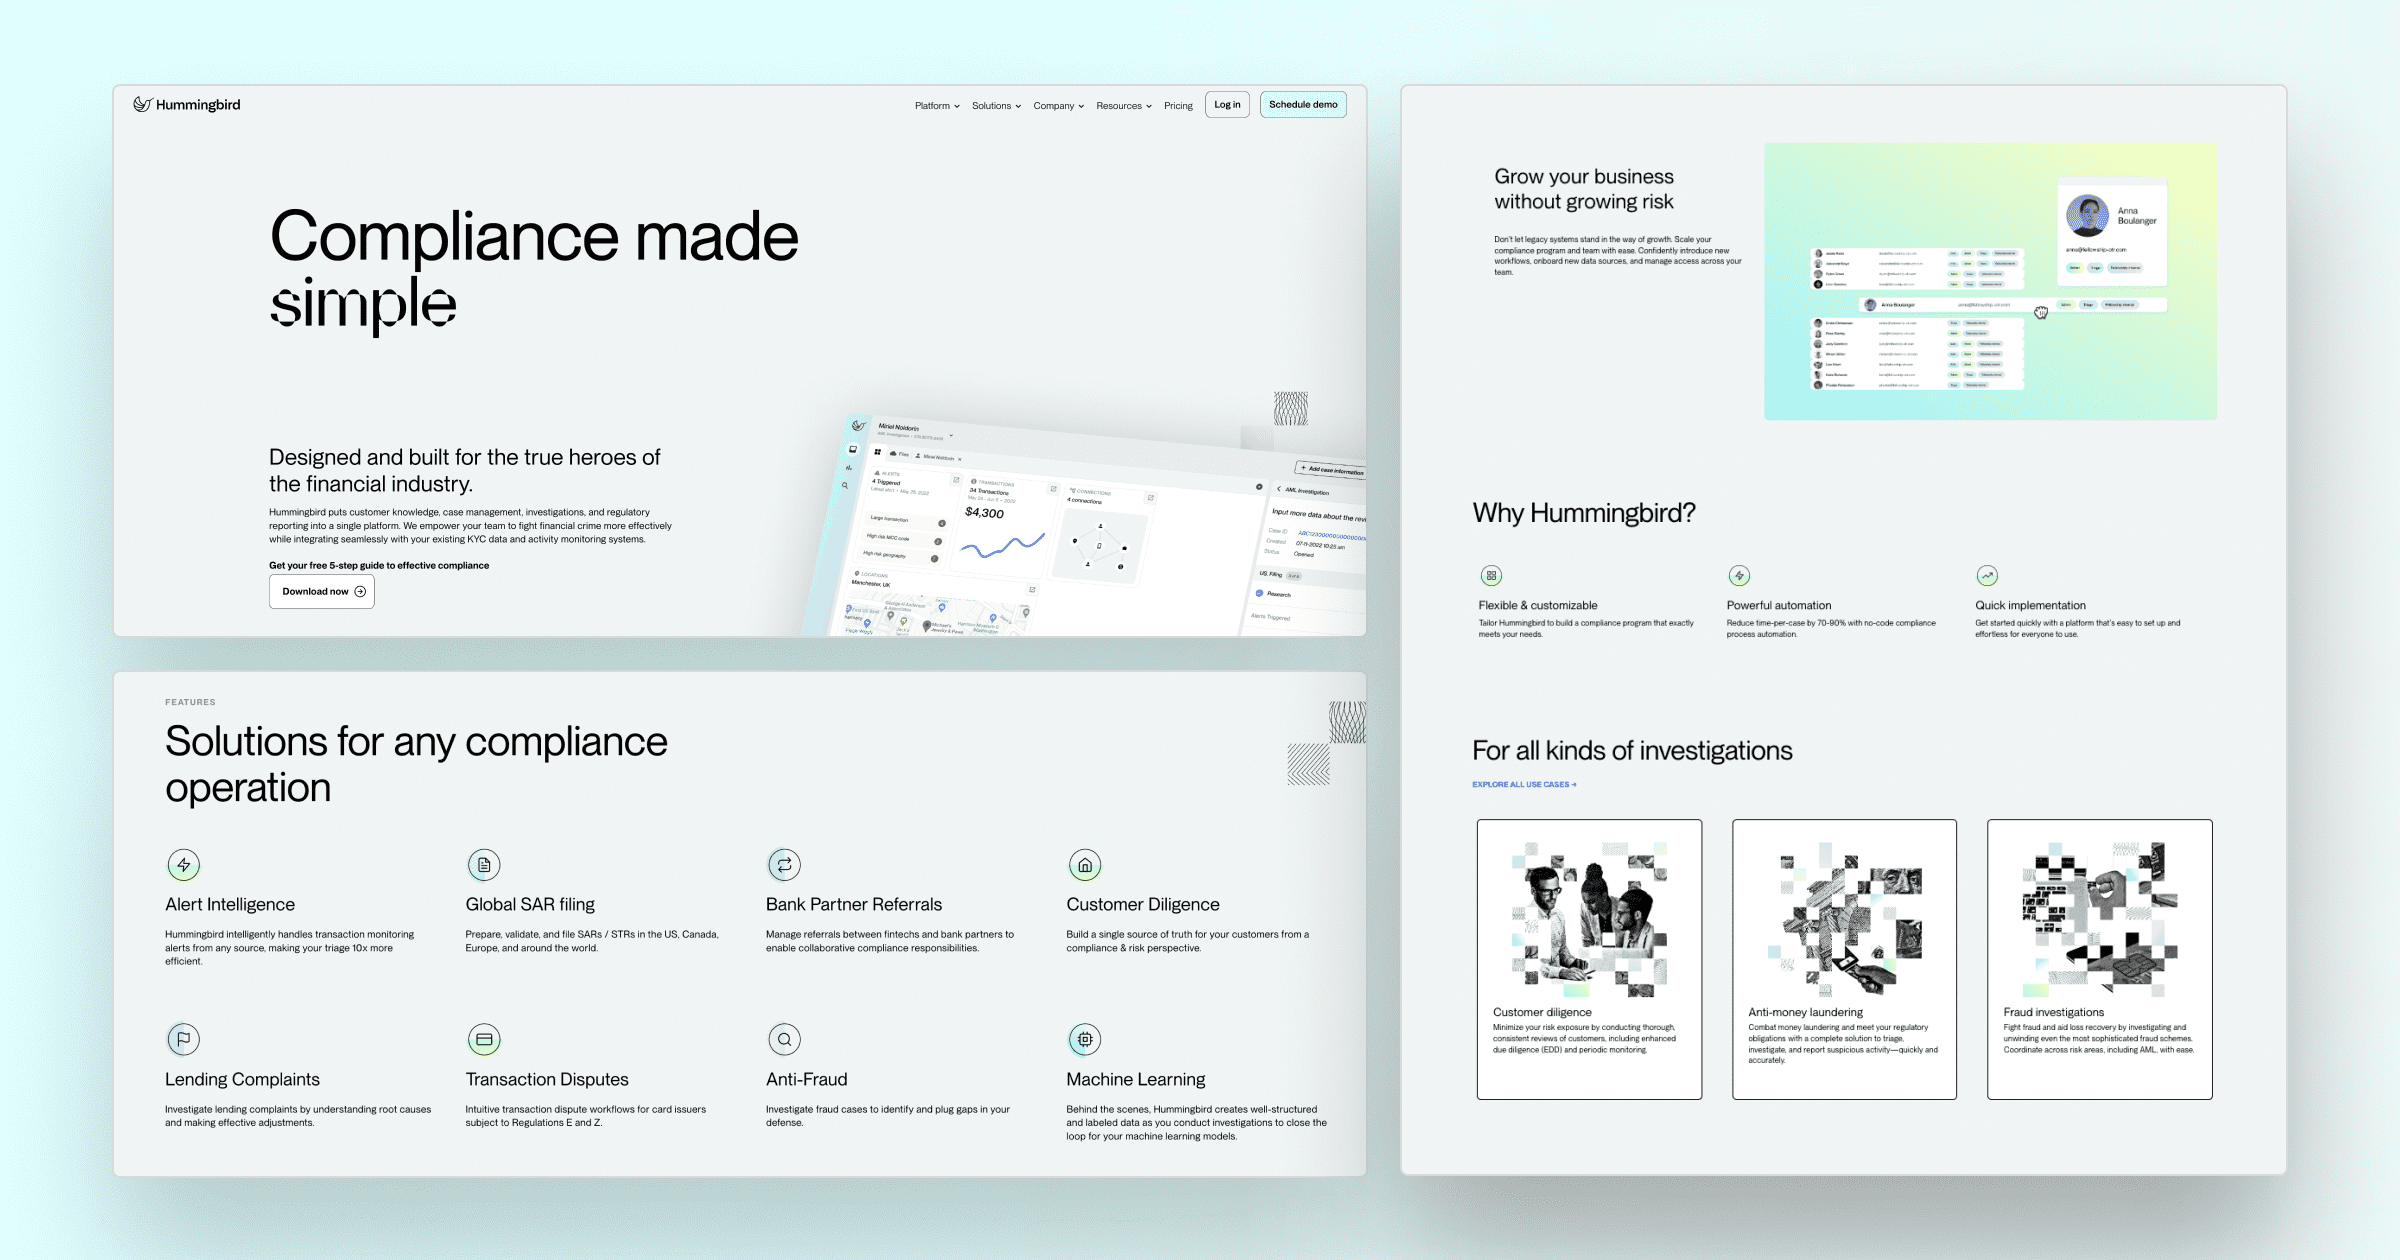Viewport: 2400px width, 1260px height.
Task: Click the Hummingbird logo
Action: (185, 104)
